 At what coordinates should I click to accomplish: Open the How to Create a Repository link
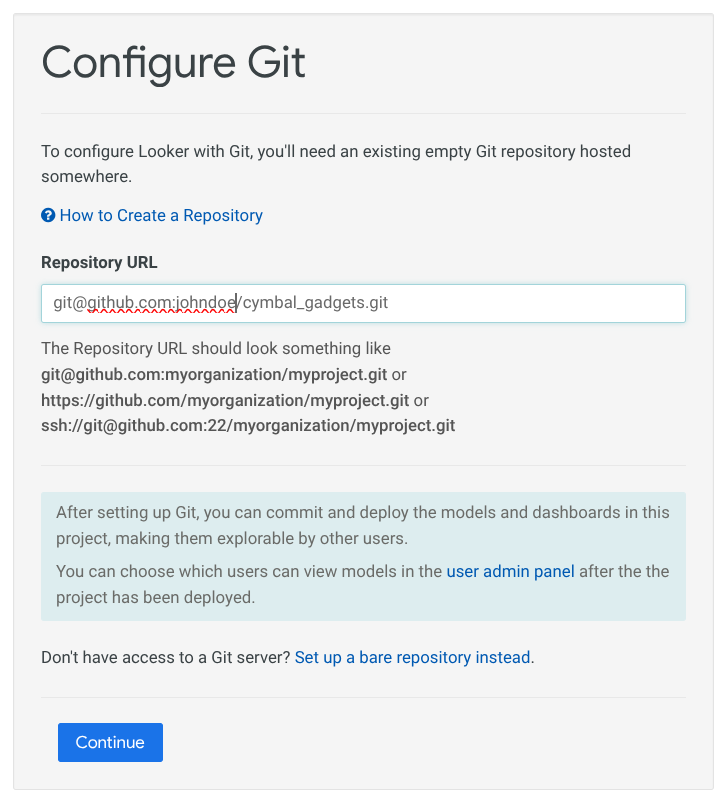pos(161,215)
